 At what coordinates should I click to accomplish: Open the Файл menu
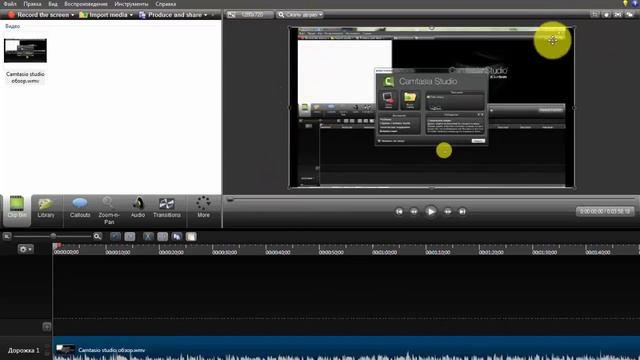pos(10,4)
